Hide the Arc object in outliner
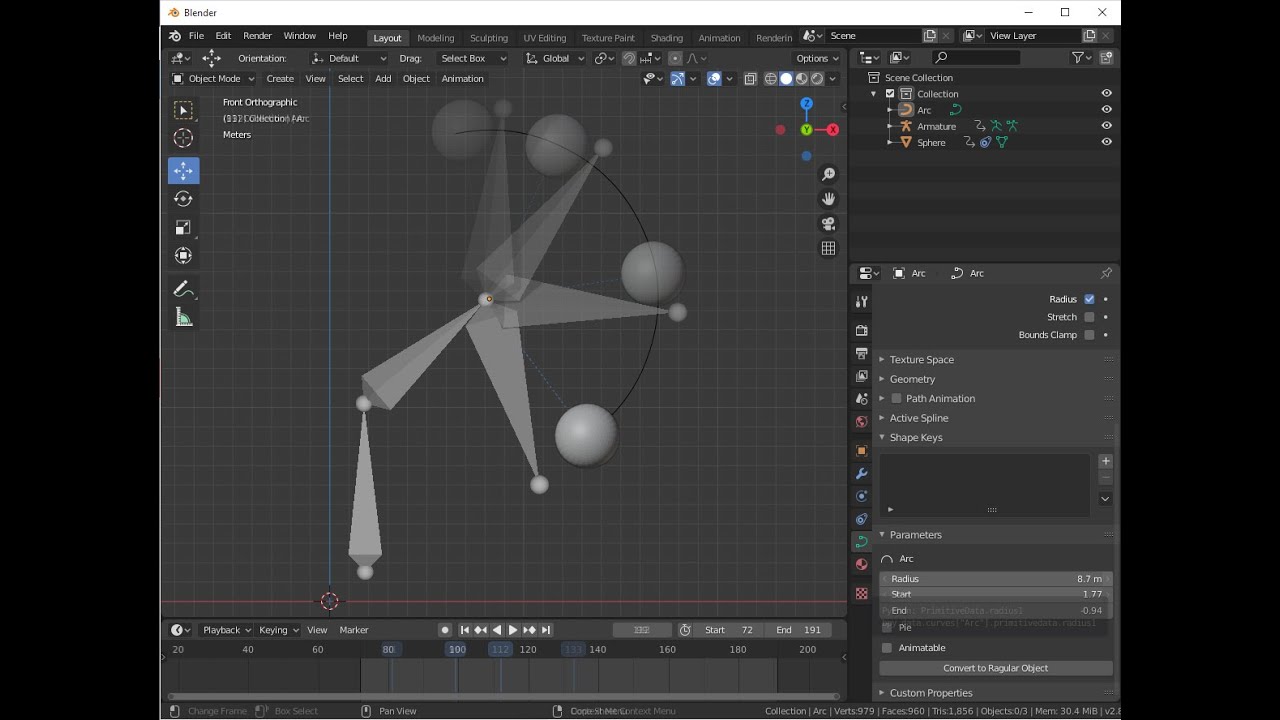Screen dimensions: 1280x720 pyautogui.click(x=1106, y=110)
